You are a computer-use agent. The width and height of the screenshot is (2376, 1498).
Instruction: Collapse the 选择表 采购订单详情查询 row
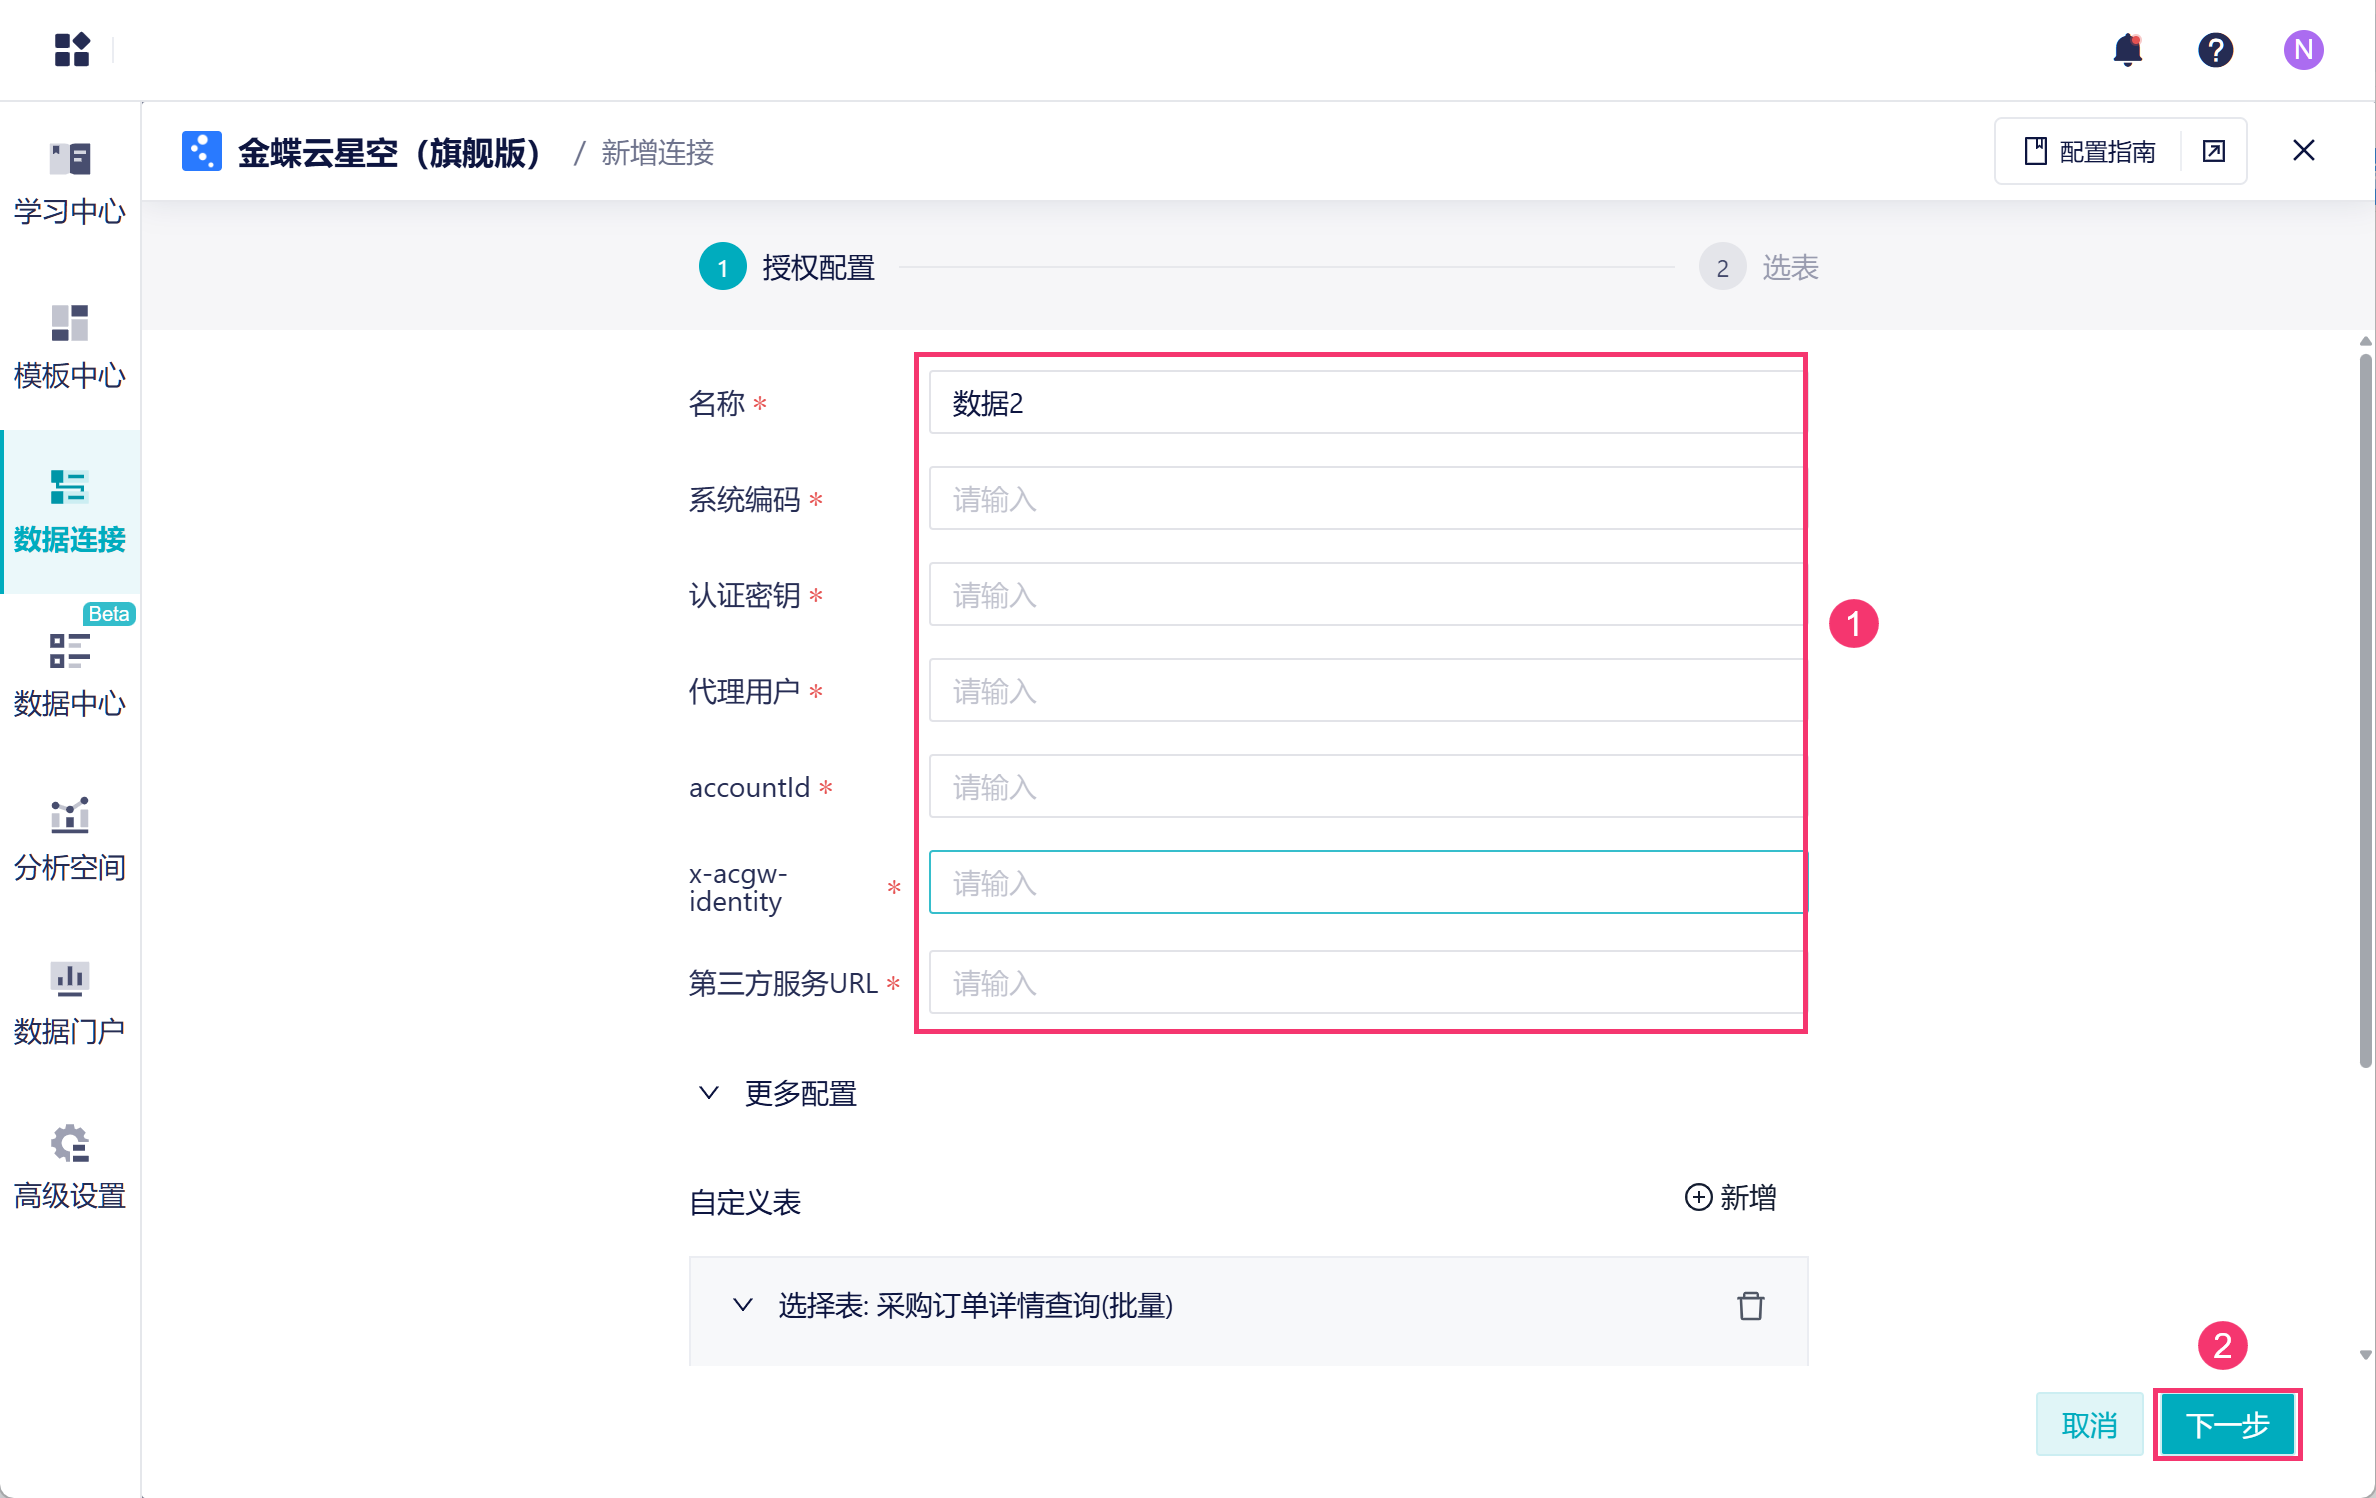(742, 1306)
